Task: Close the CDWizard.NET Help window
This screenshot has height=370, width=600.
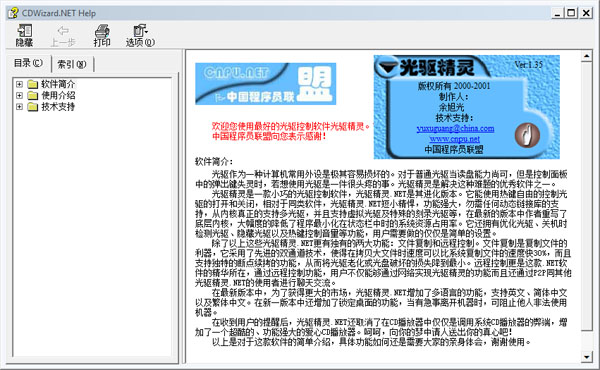Action: point(586,13)
